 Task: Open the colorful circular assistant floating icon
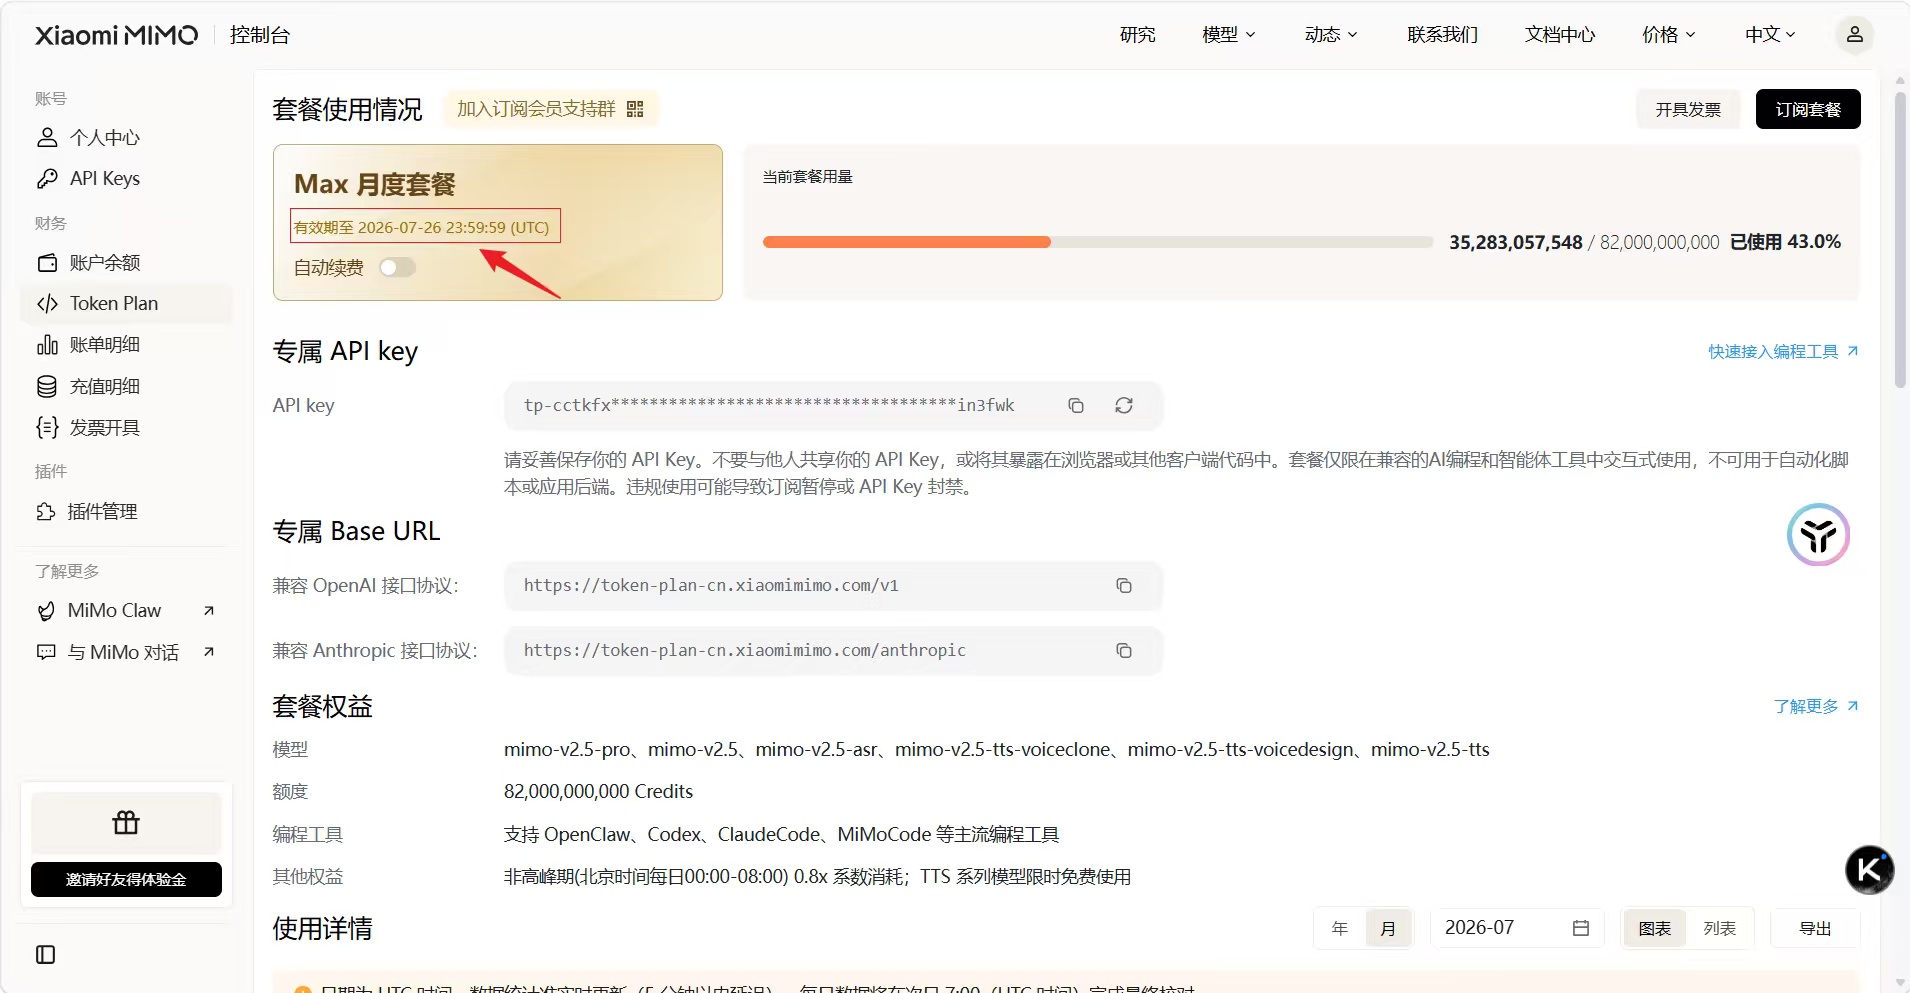(1818, 535)
